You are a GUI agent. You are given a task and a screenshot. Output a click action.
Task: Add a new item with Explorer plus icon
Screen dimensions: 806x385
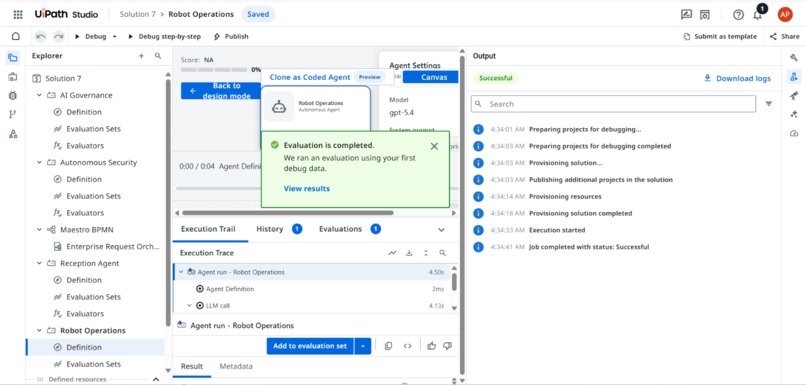point(141,56)
